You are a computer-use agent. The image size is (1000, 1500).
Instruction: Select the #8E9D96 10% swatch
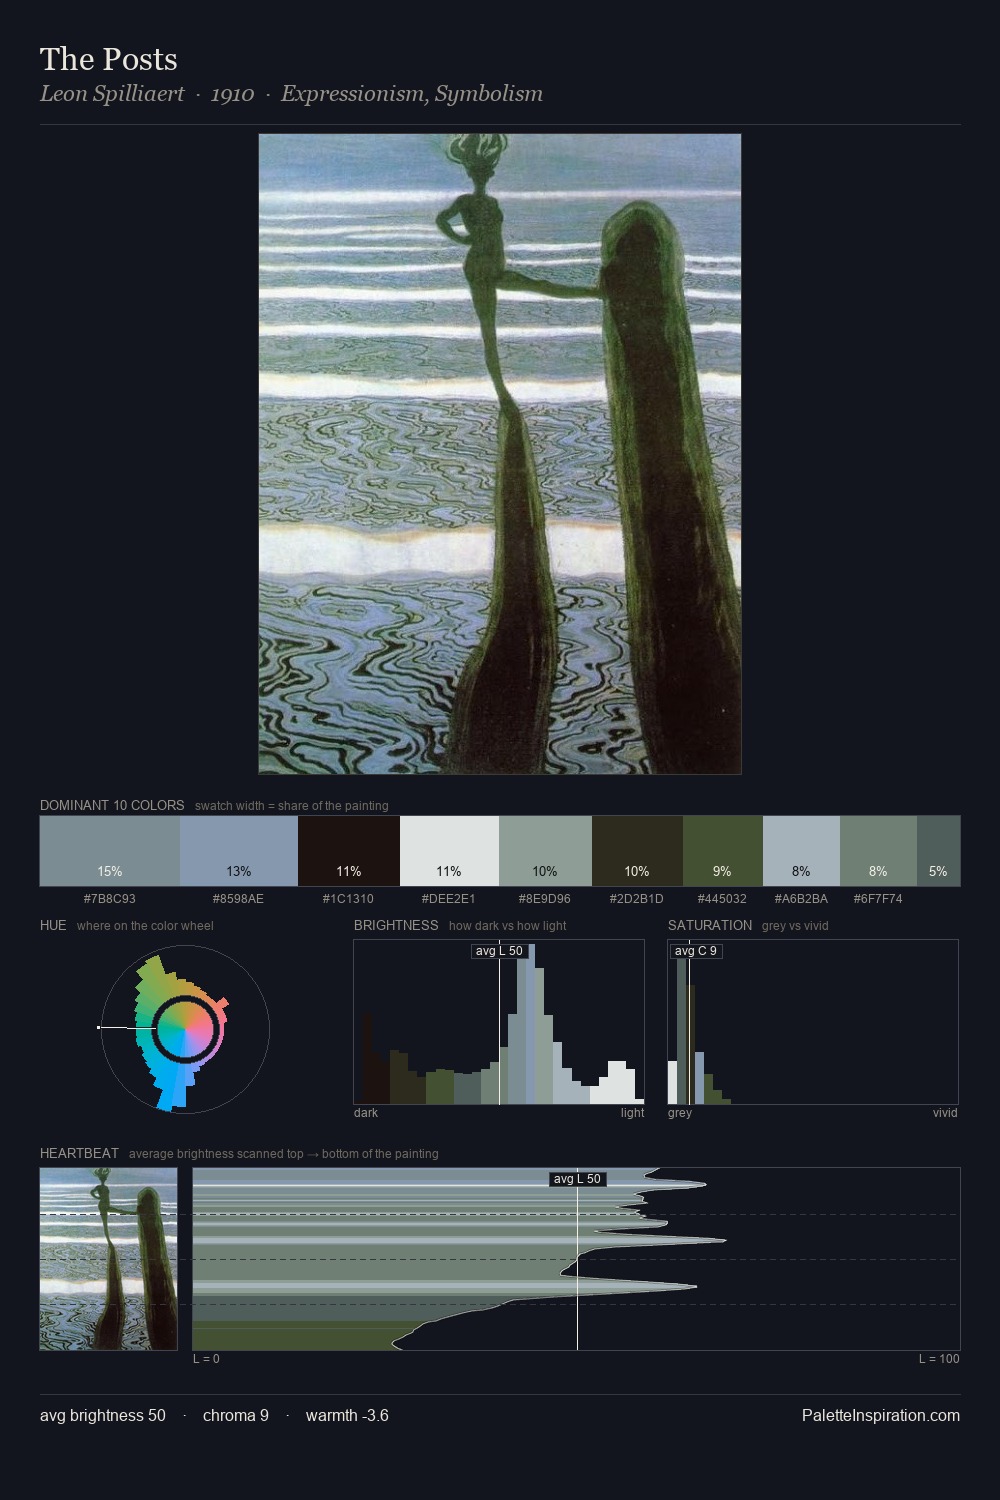click(x=545, y=851)
